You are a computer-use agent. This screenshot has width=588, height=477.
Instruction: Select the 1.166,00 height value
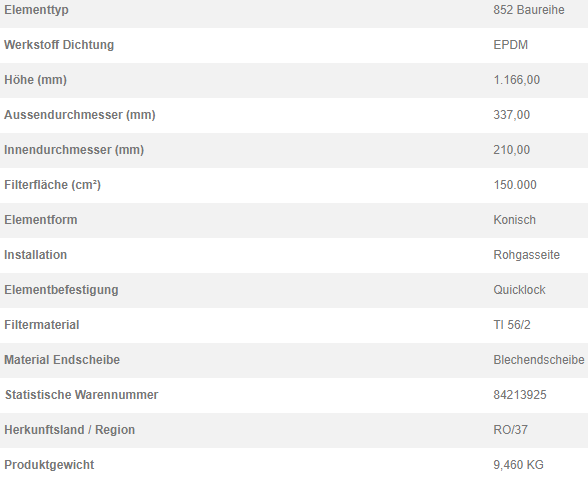[x=516, y=80]
